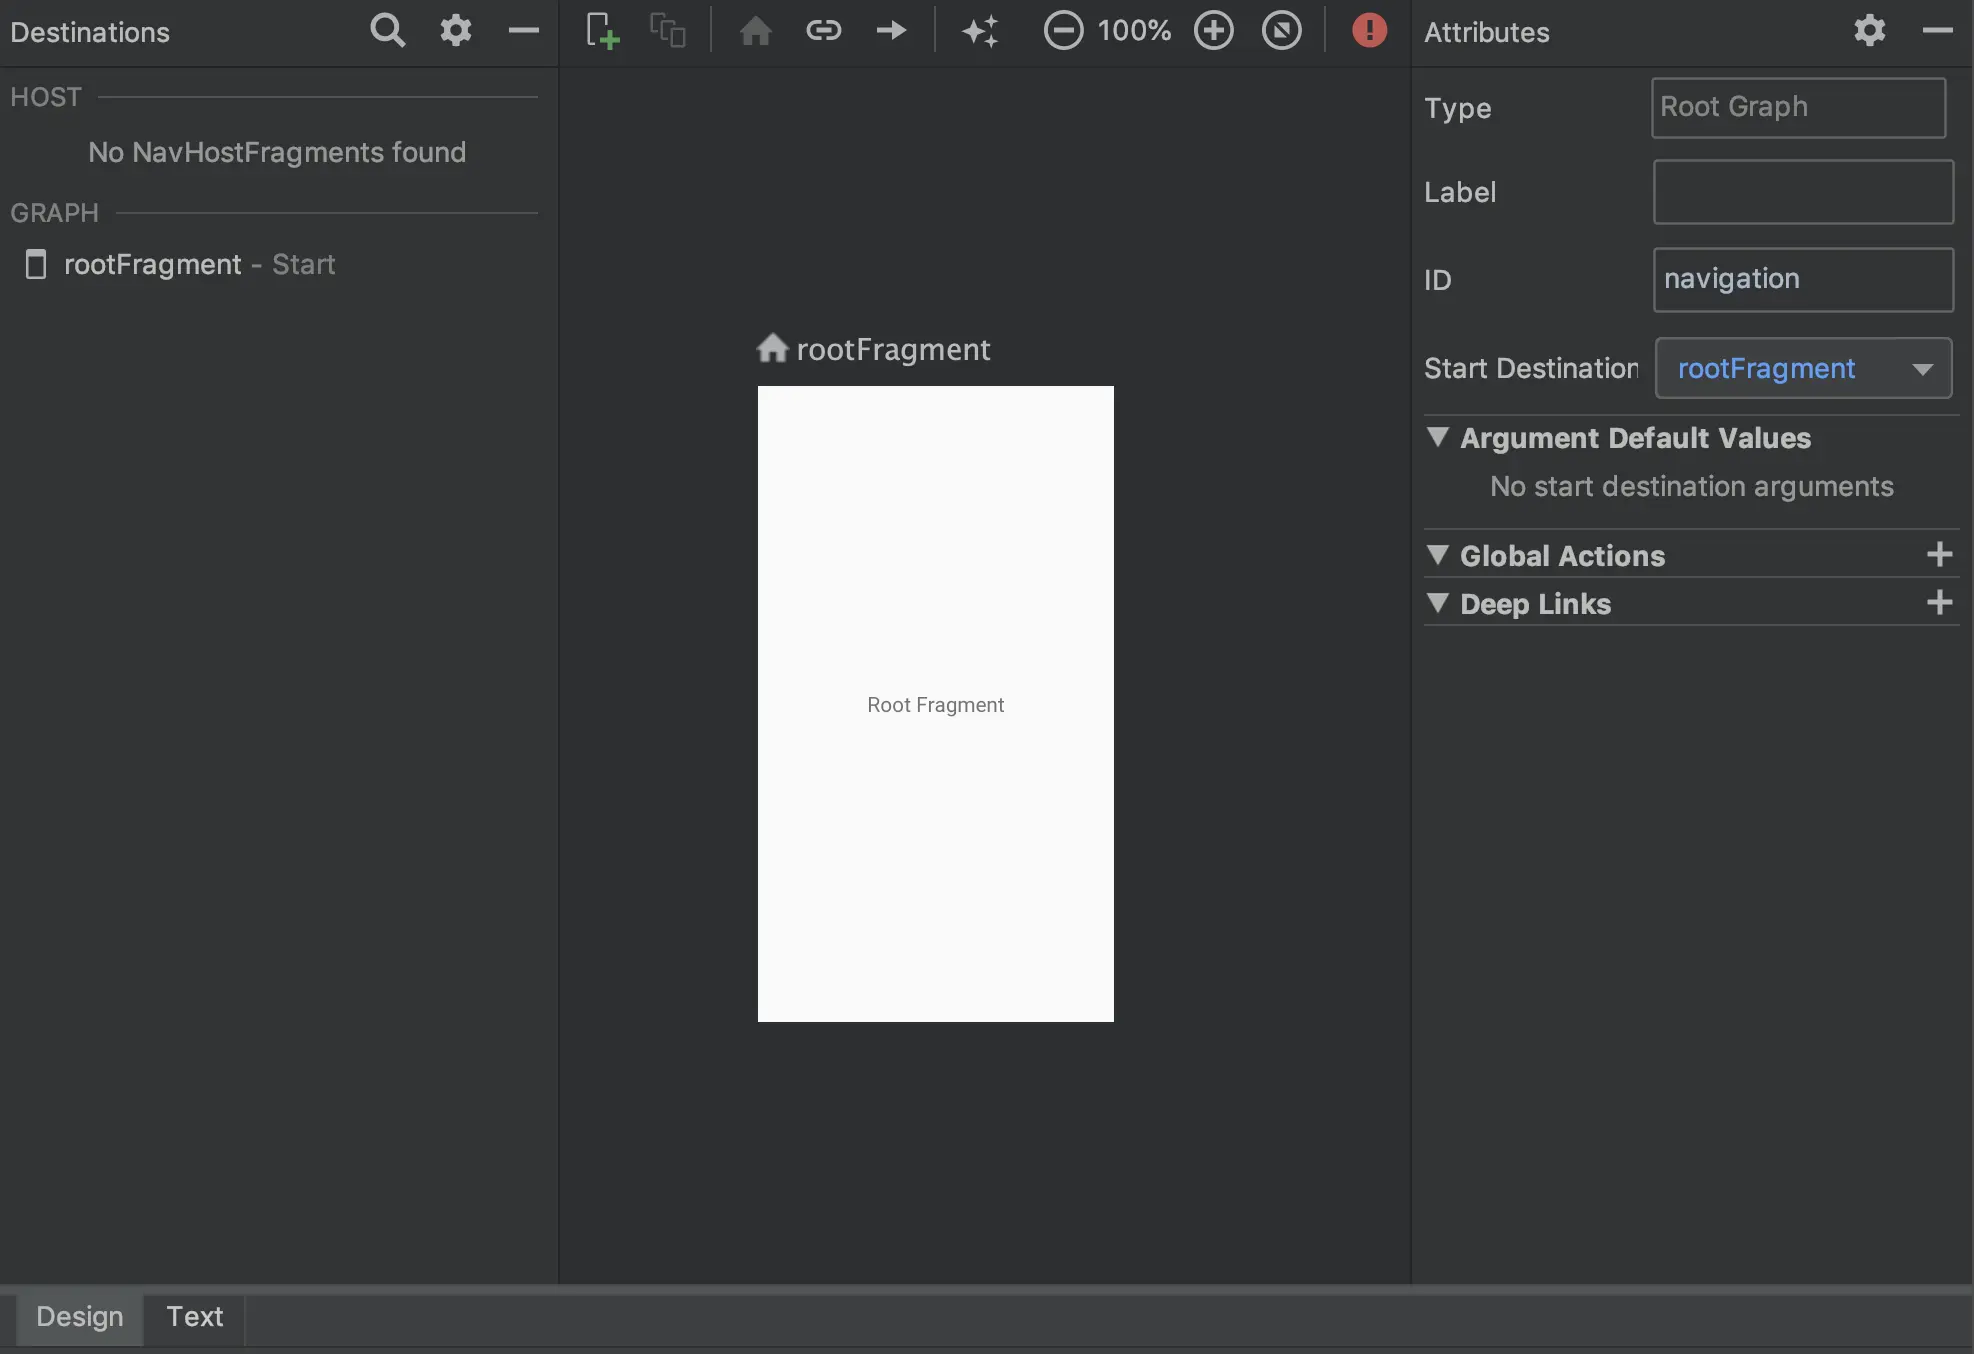Click the Auto Arrange sparkle icon
The image size is (1974, 1354).
[x=980, y=31]
